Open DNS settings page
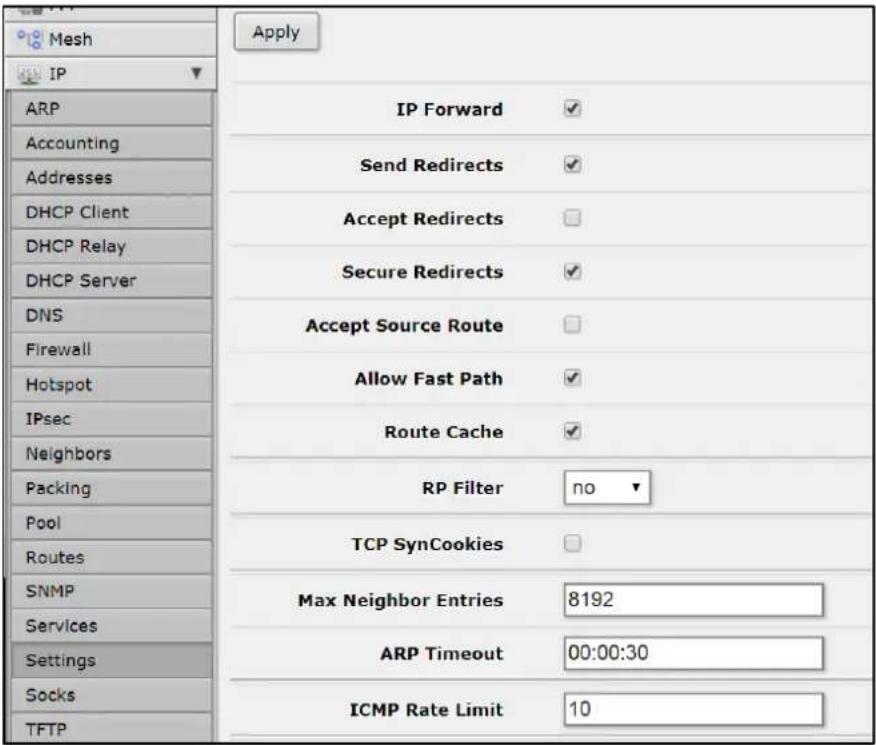Image resolution: width=876 pixels, height=745 pixels. [112, 316]
